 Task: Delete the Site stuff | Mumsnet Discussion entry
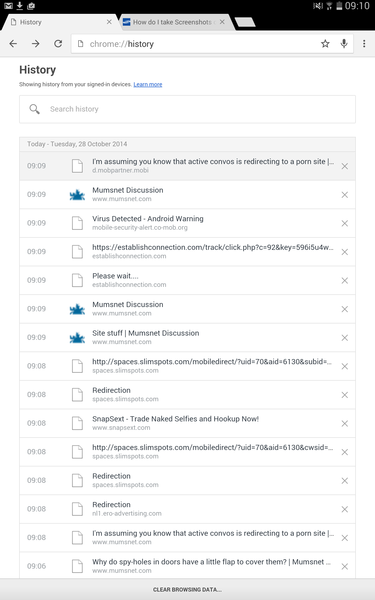345,338
